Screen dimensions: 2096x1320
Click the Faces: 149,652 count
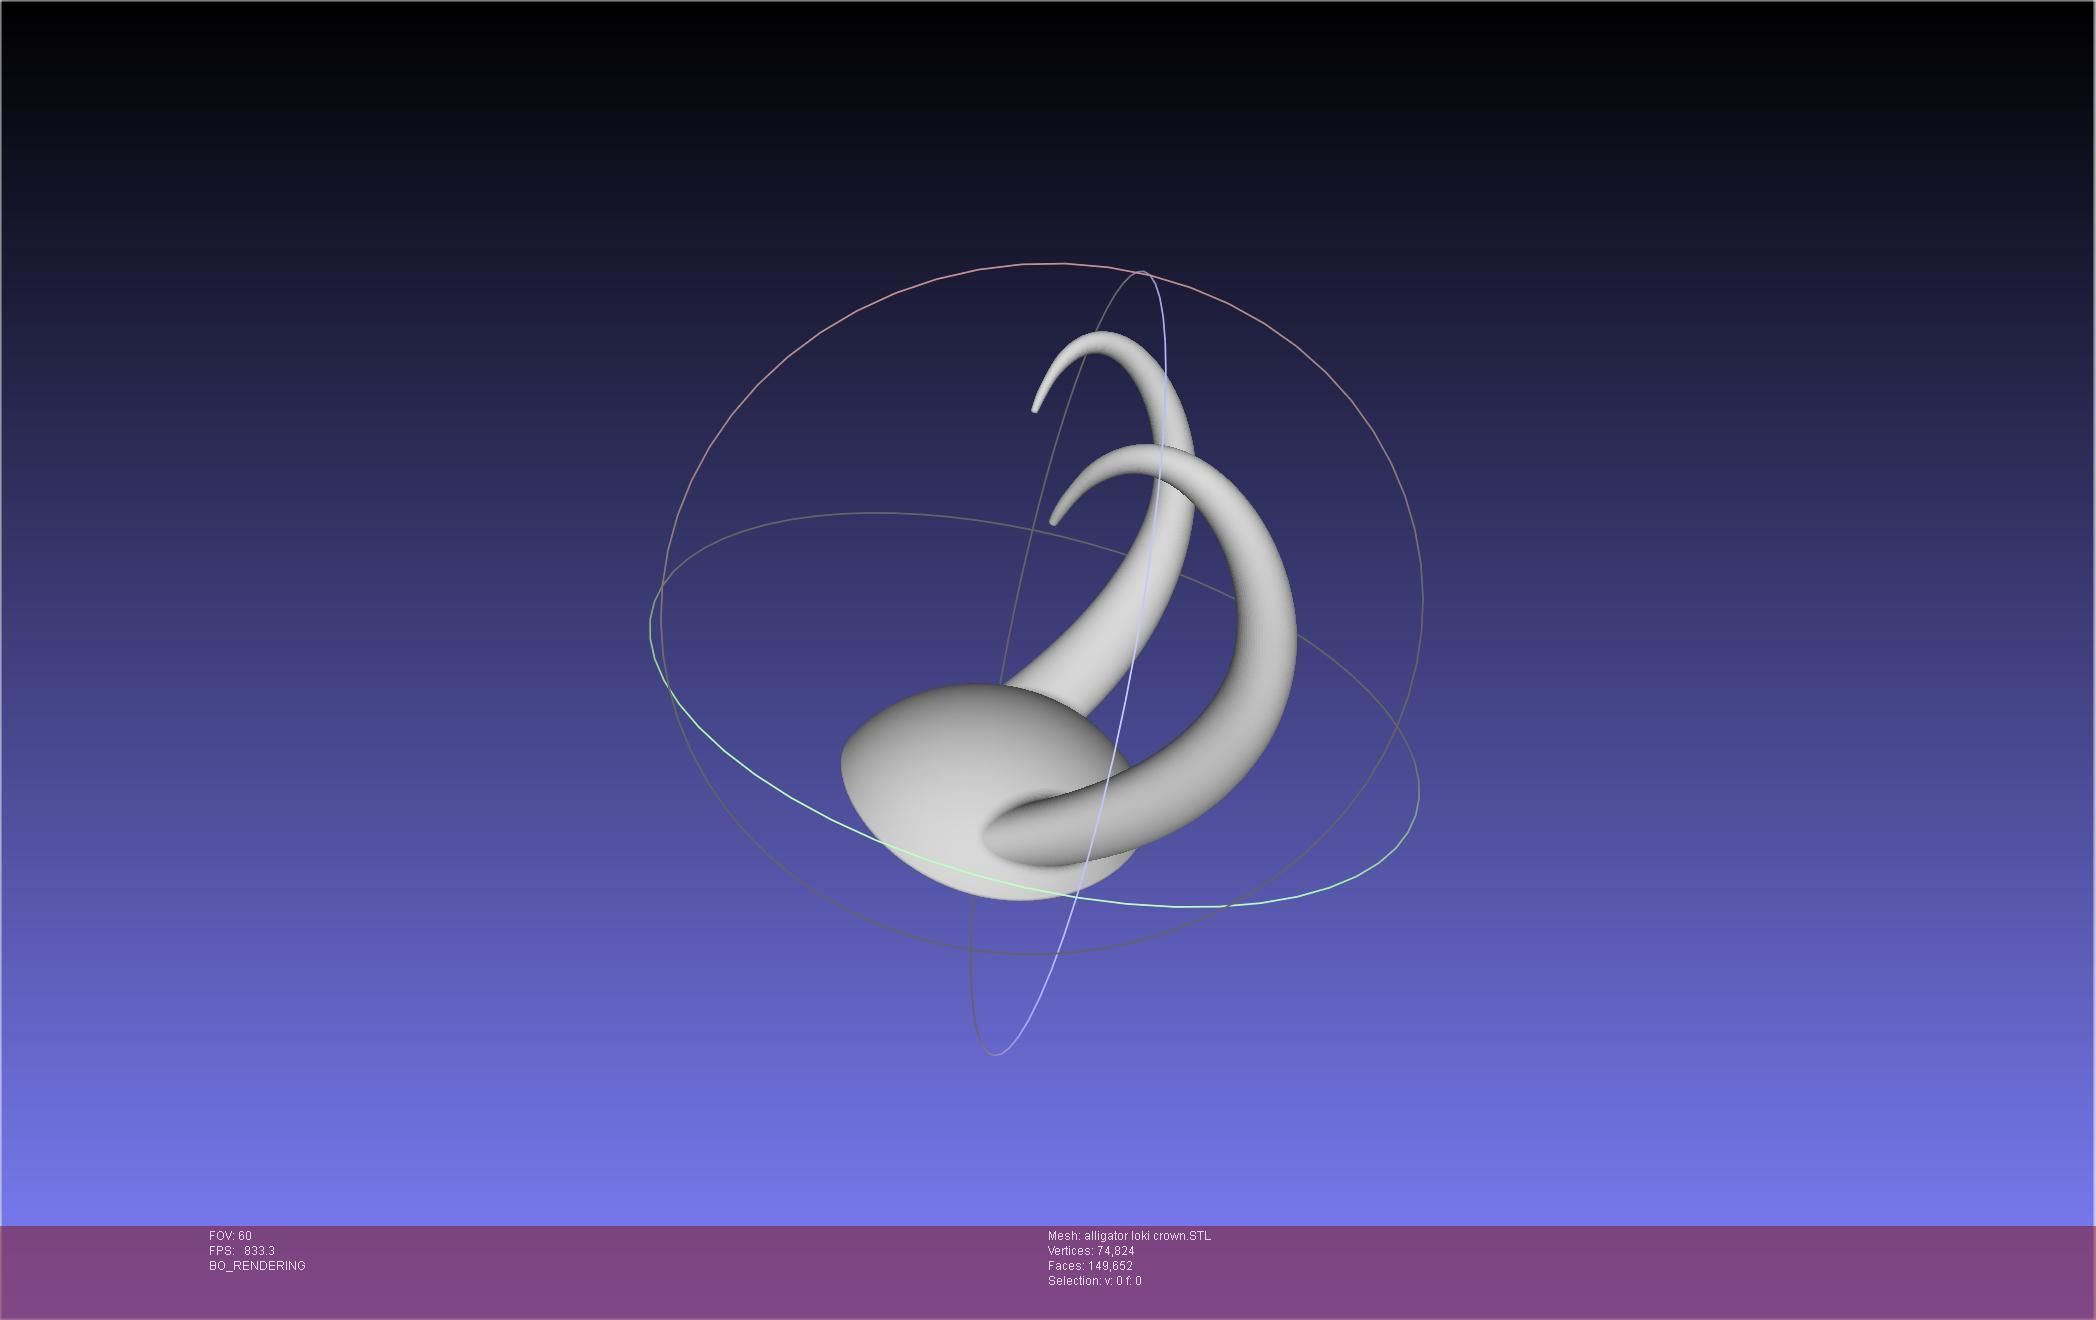tap(1090, 1266)
